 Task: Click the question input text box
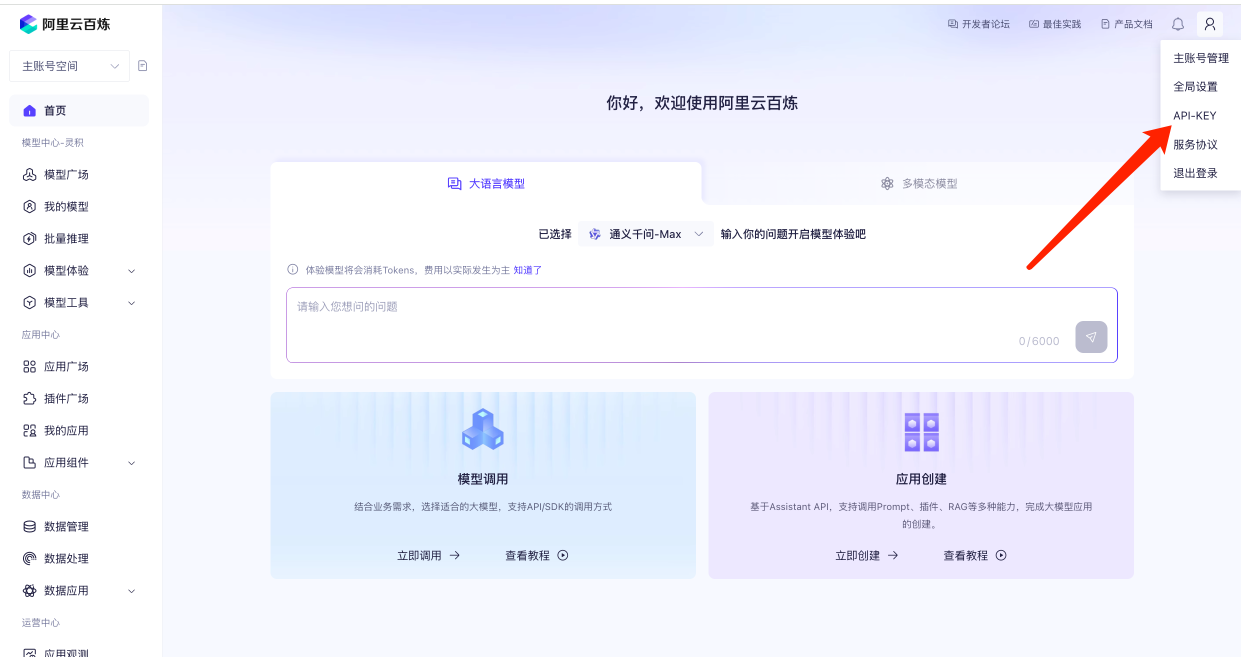tap(650, 315)
